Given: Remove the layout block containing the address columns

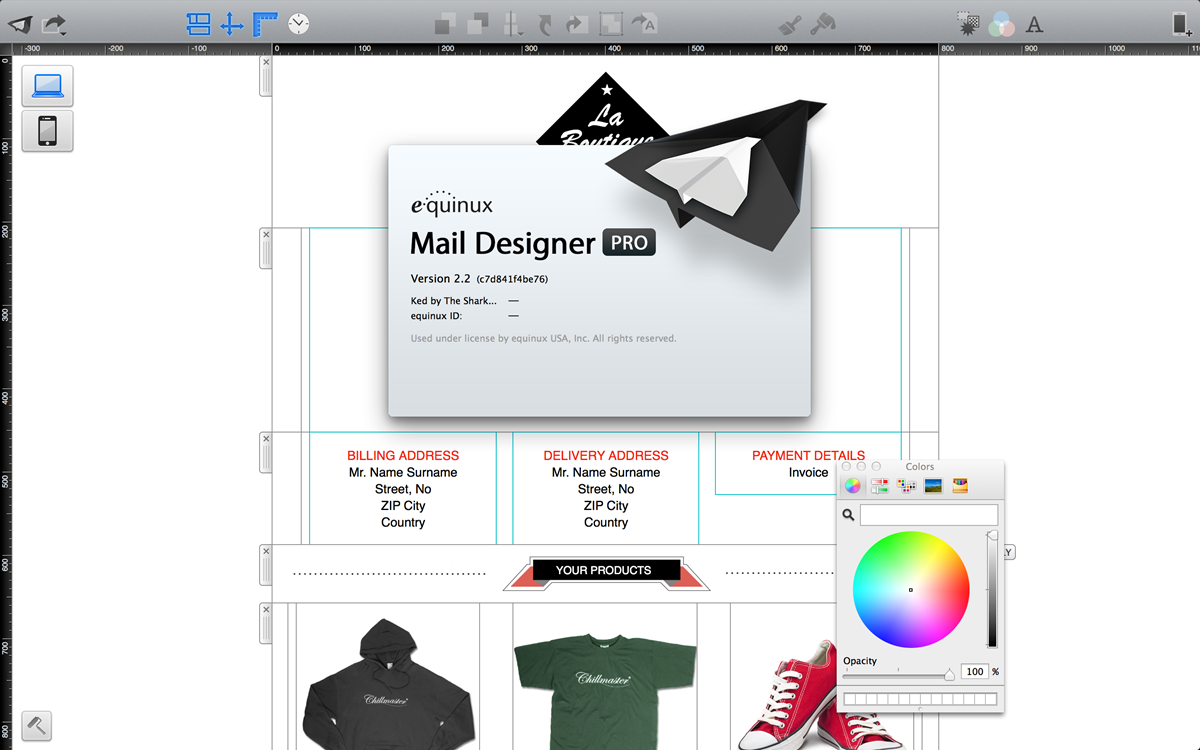Looking at the screenshot, I should (266, 439).
